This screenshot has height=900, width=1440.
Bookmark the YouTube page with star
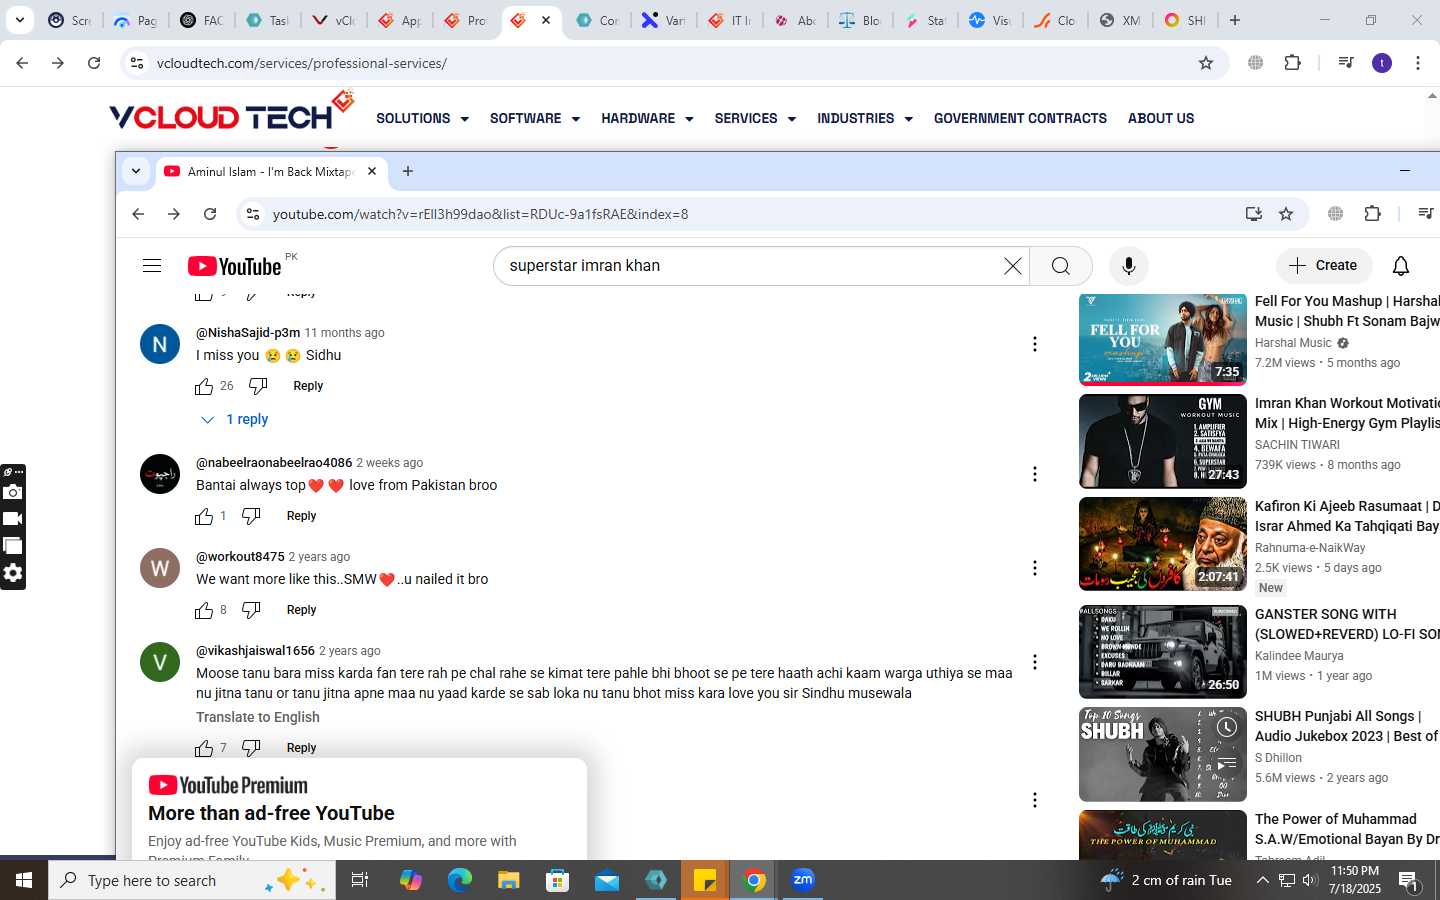tap(1286, 214)
